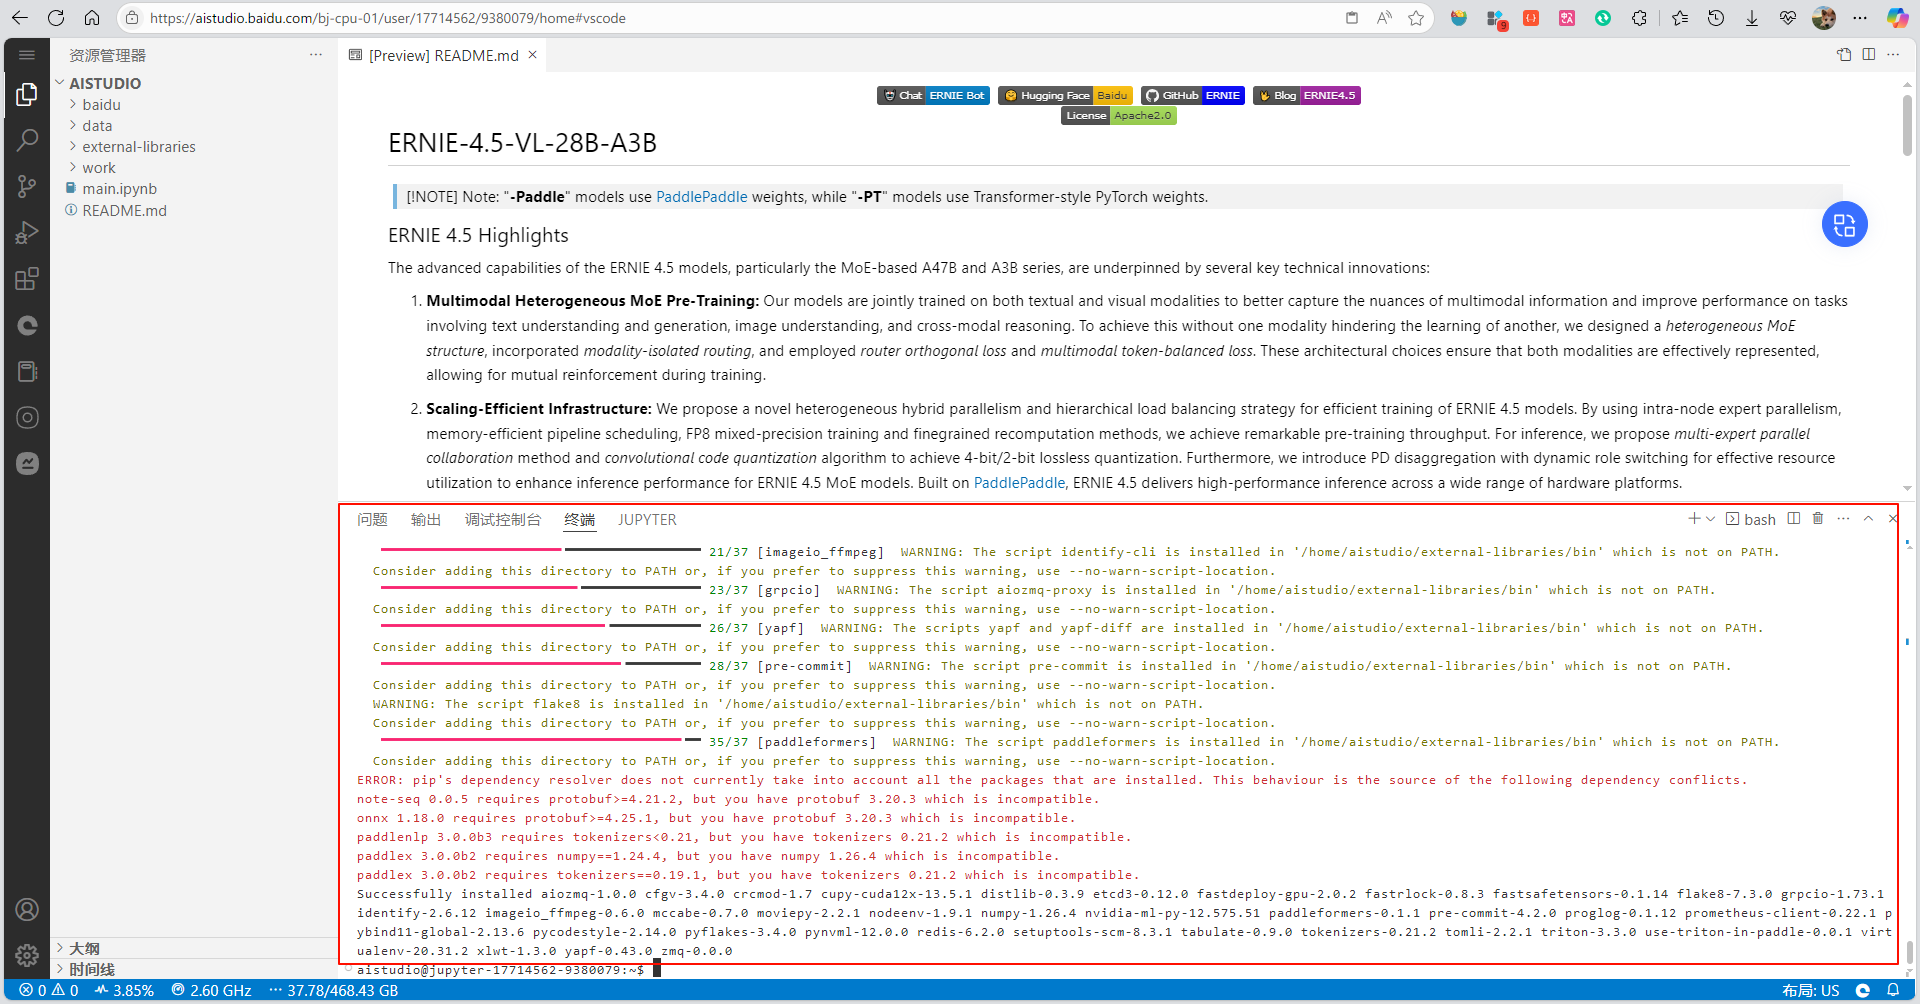Click the blue floating assistant button
This screenshot has height=1004, width=1920.
[1845, 224]
